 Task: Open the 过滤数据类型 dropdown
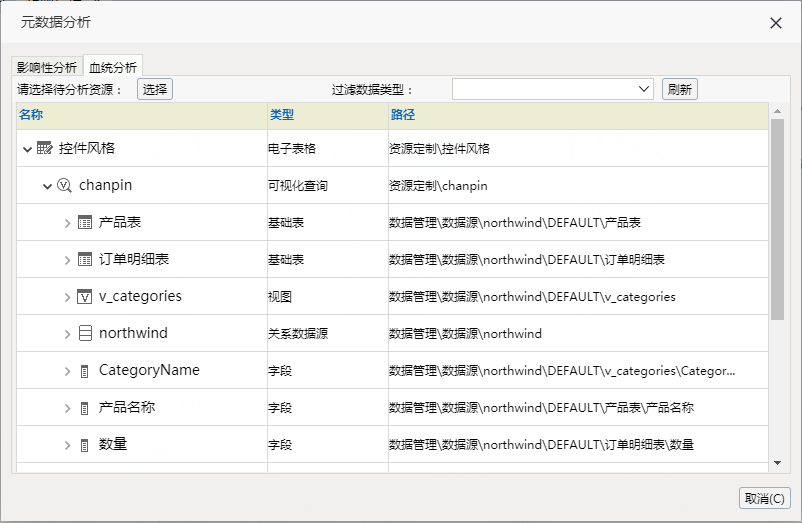[552, 89]
